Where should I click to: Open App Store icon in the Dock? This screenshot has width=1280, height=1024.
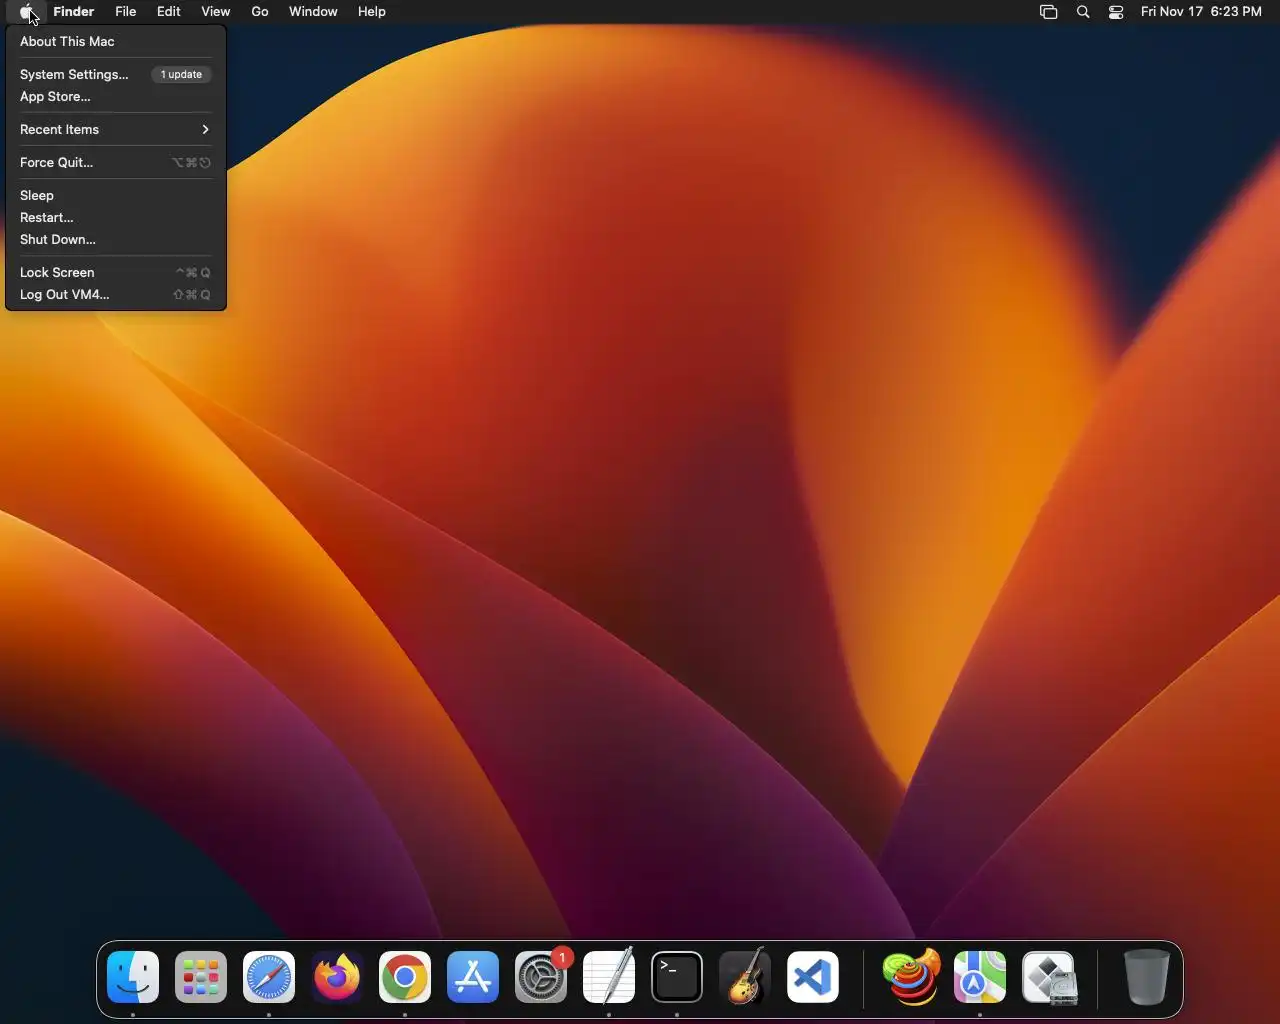click(473, 977)
